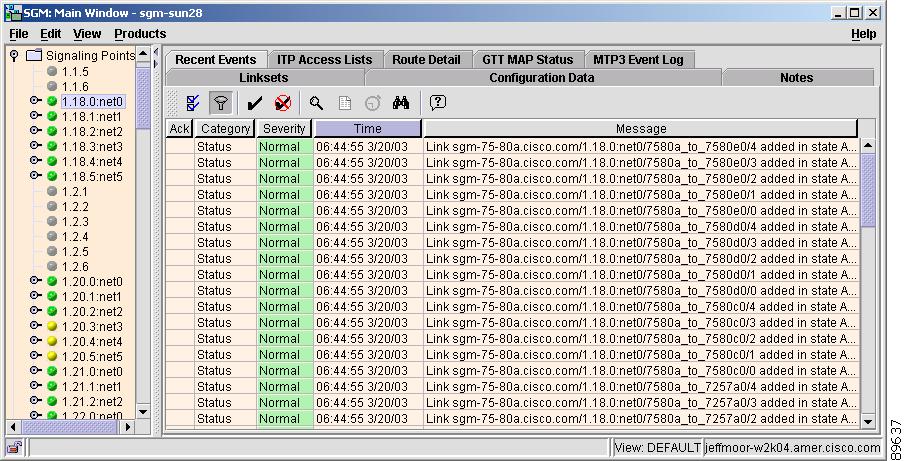
Task: Switch to the Linksets tab
Action: (264, 78)
